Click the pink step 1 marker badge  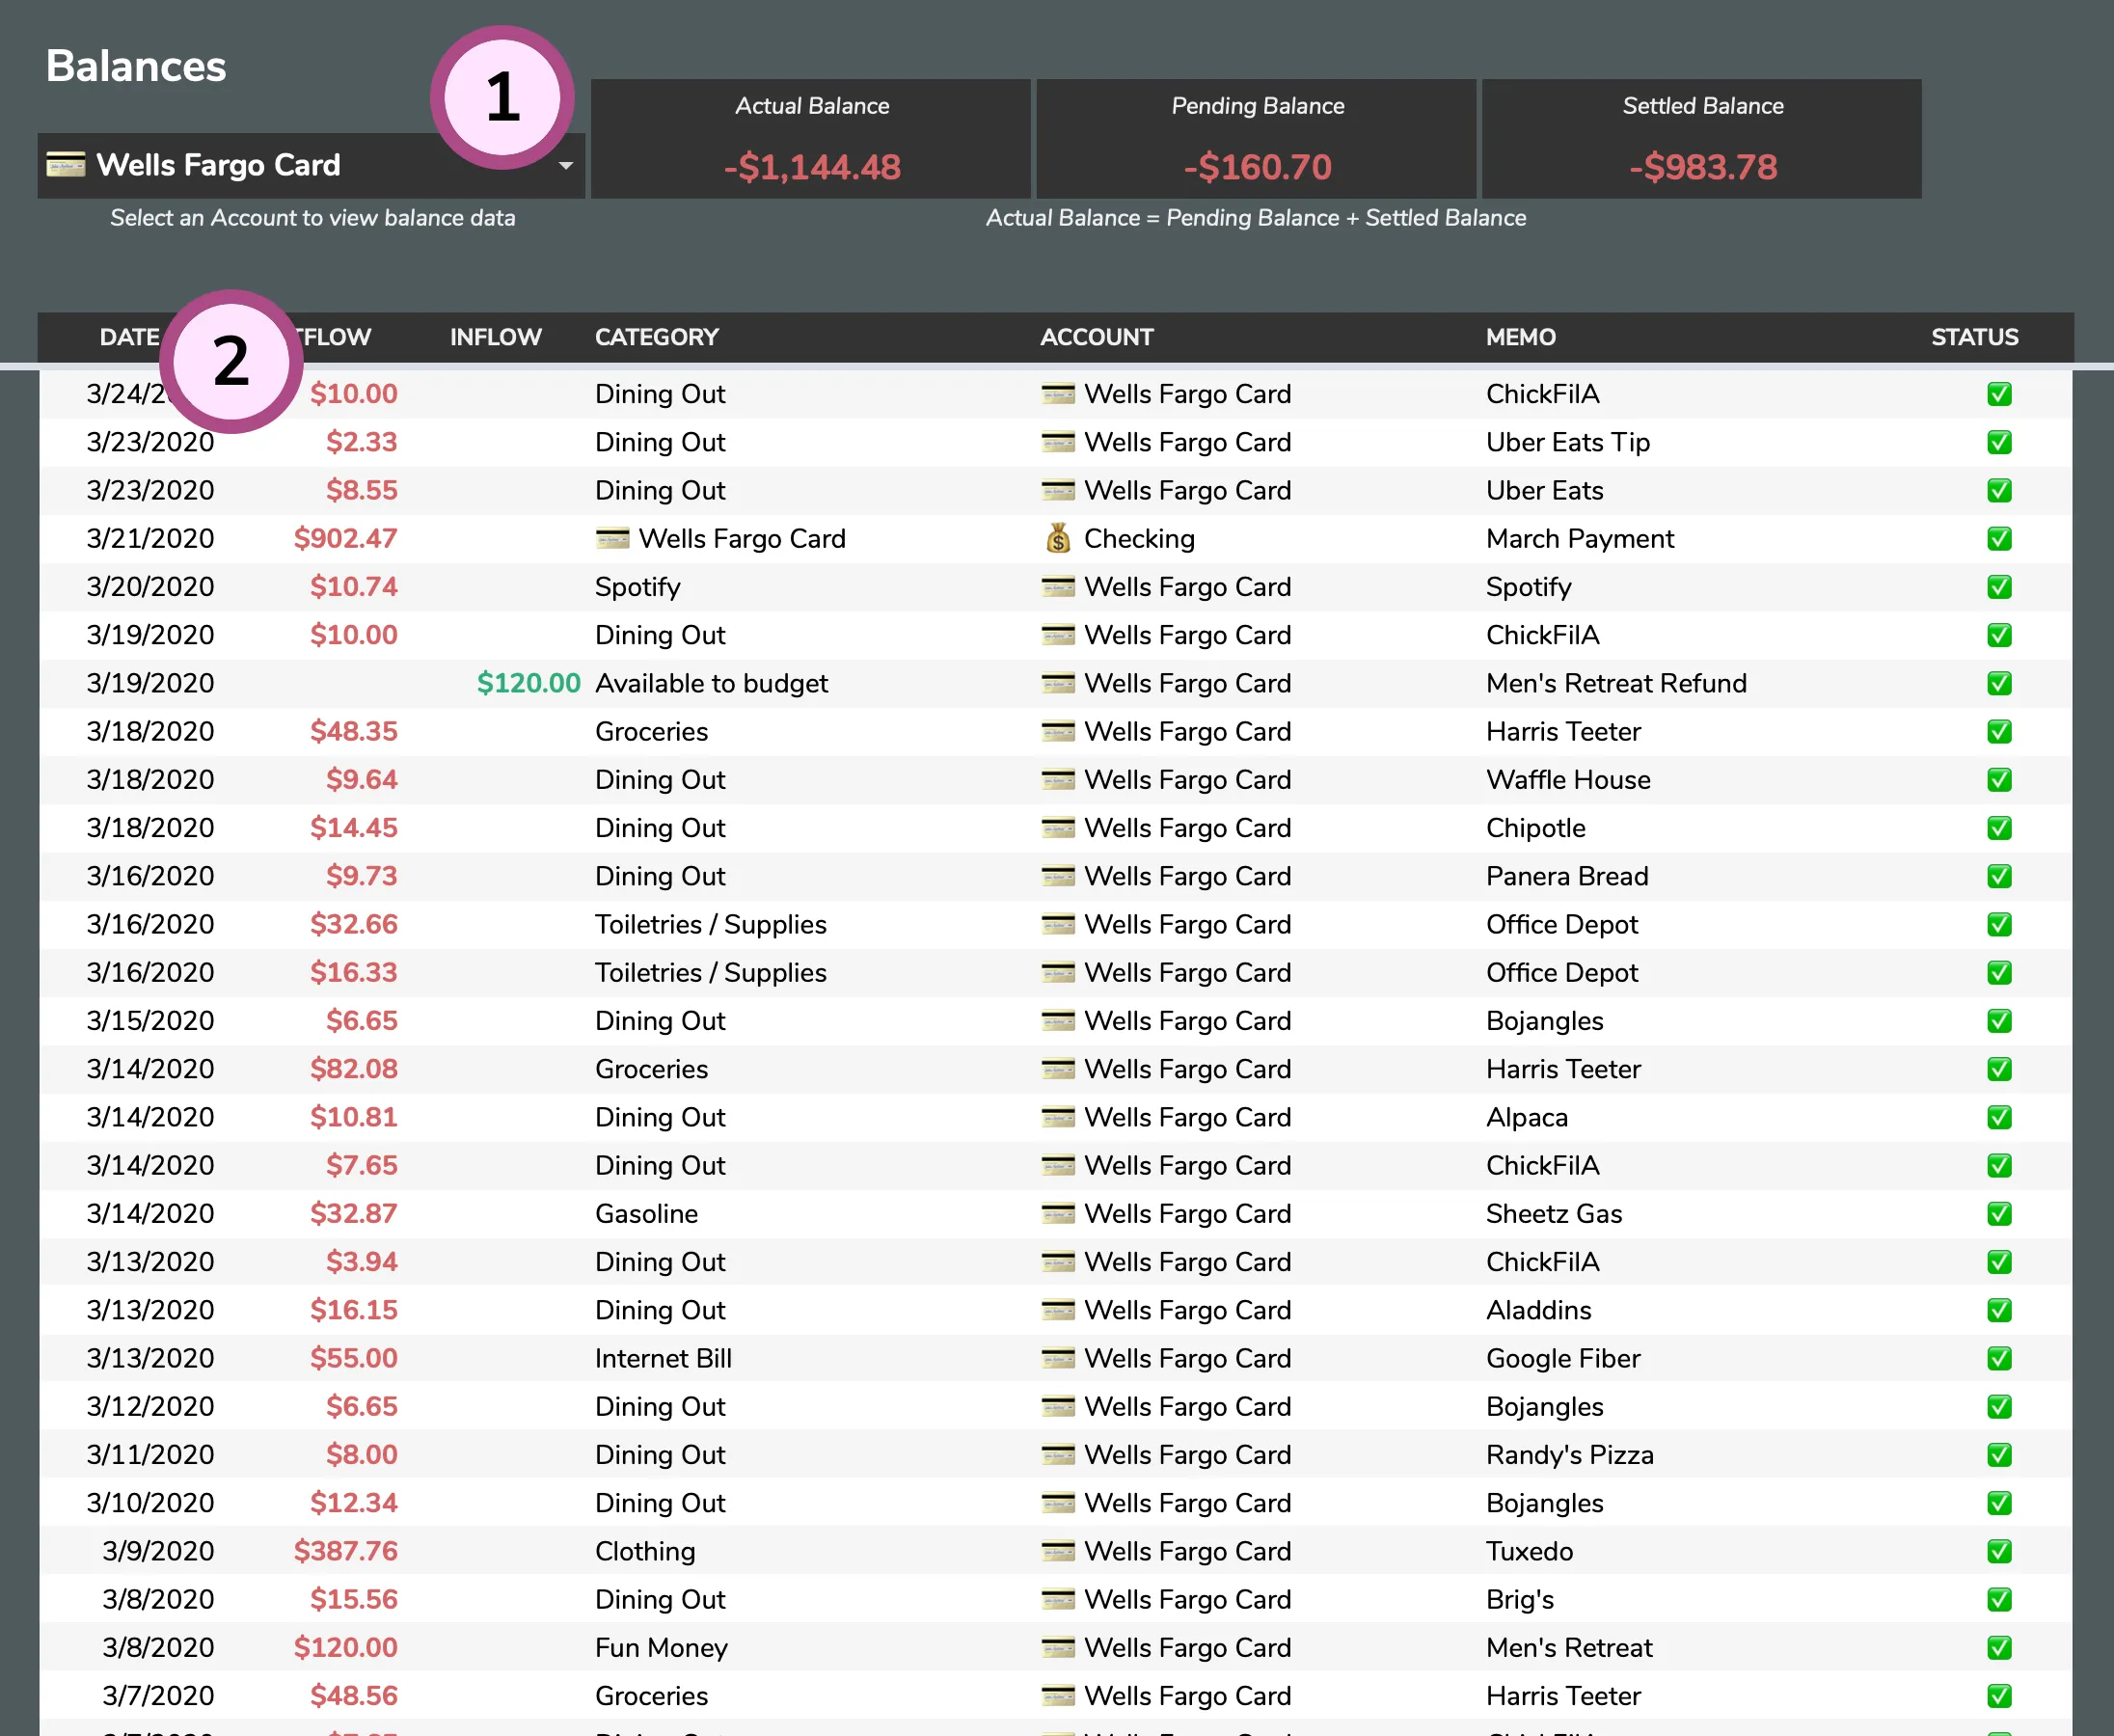(503, 97)
